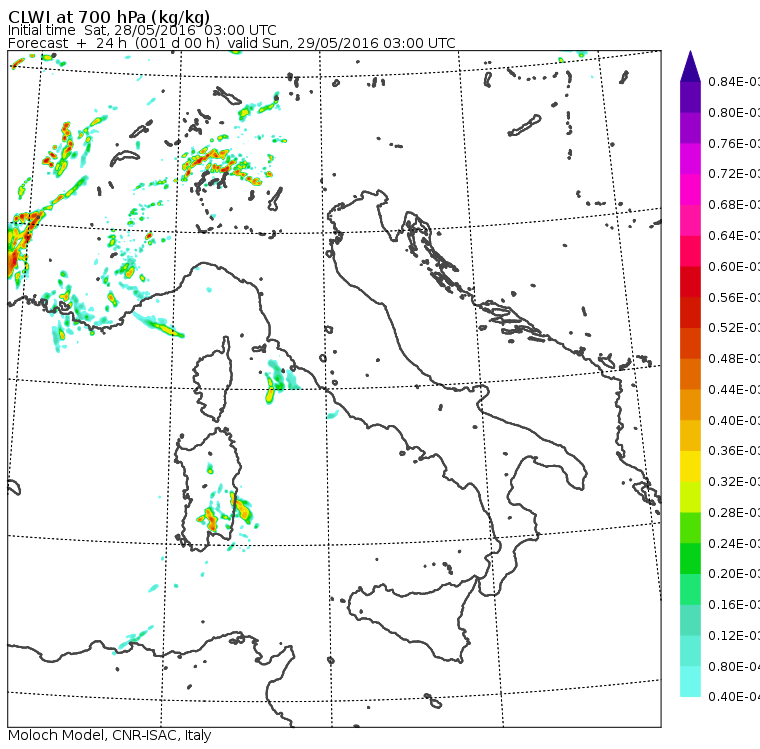
Task: Click the colorbar label 0.40E-04
Action: tap(734, 697)
